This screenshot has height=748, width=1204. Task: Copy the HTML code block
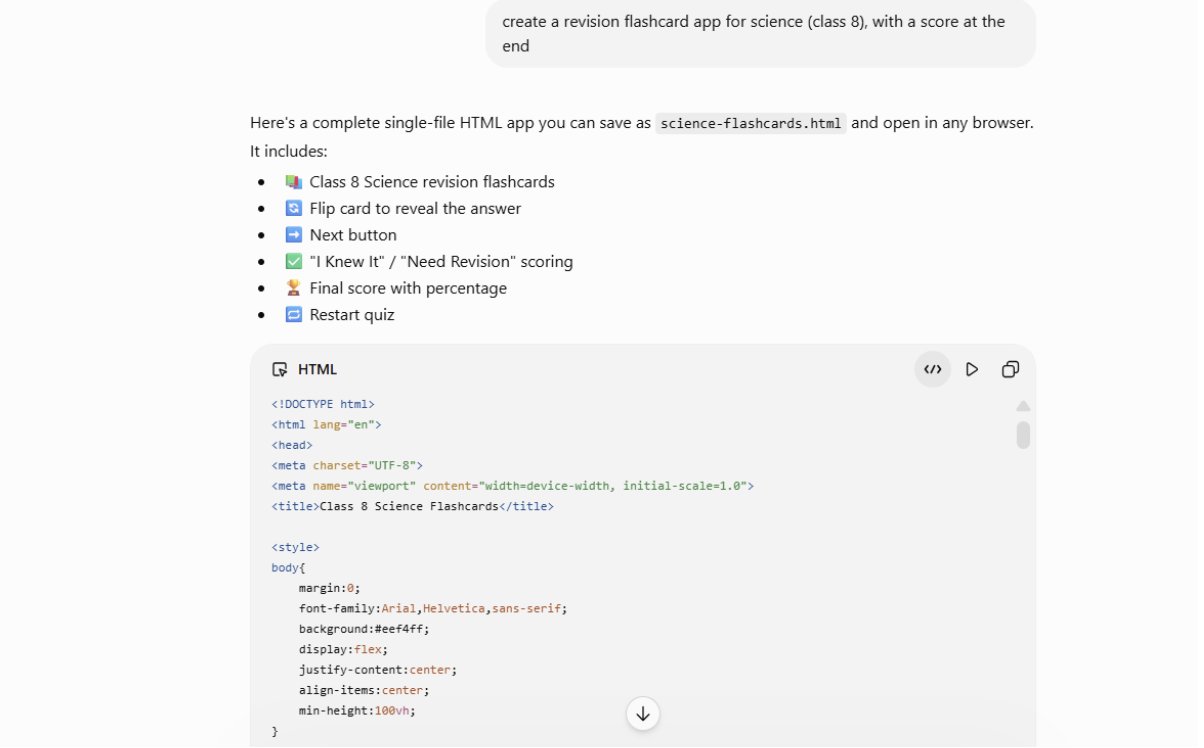(1010, 369)
